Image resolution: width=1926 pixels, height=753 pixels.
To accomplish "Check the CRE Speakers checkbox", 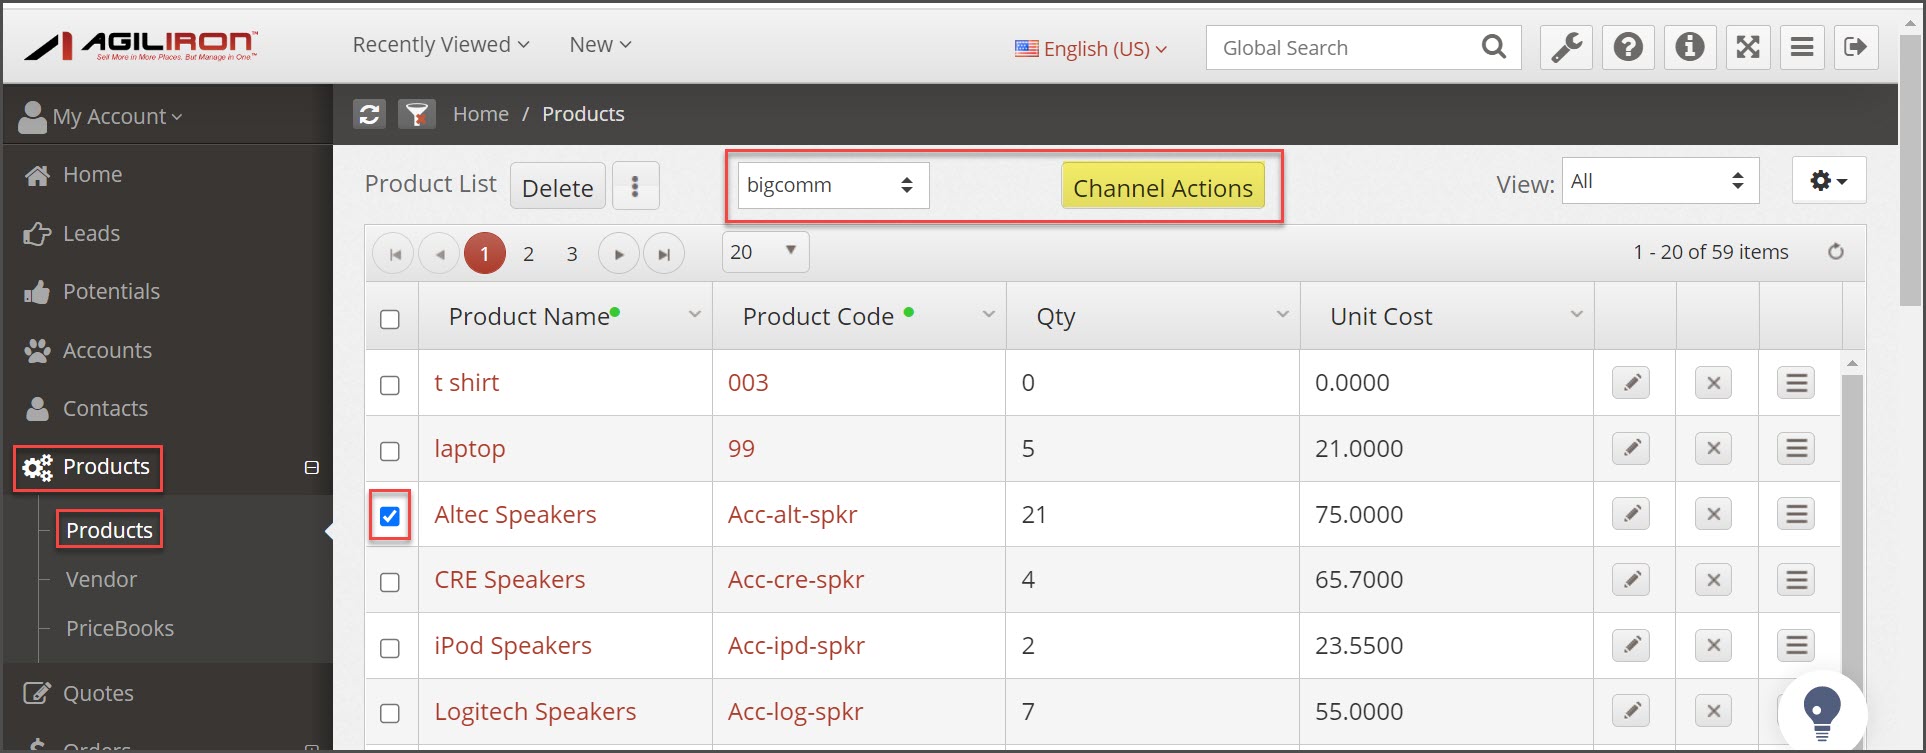I will pyautogui.click(x=390, y=582).
